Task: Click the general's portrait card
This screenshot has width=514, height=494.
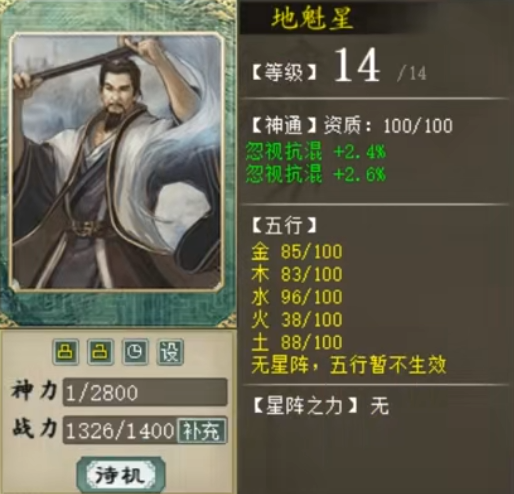Action: 117,161
